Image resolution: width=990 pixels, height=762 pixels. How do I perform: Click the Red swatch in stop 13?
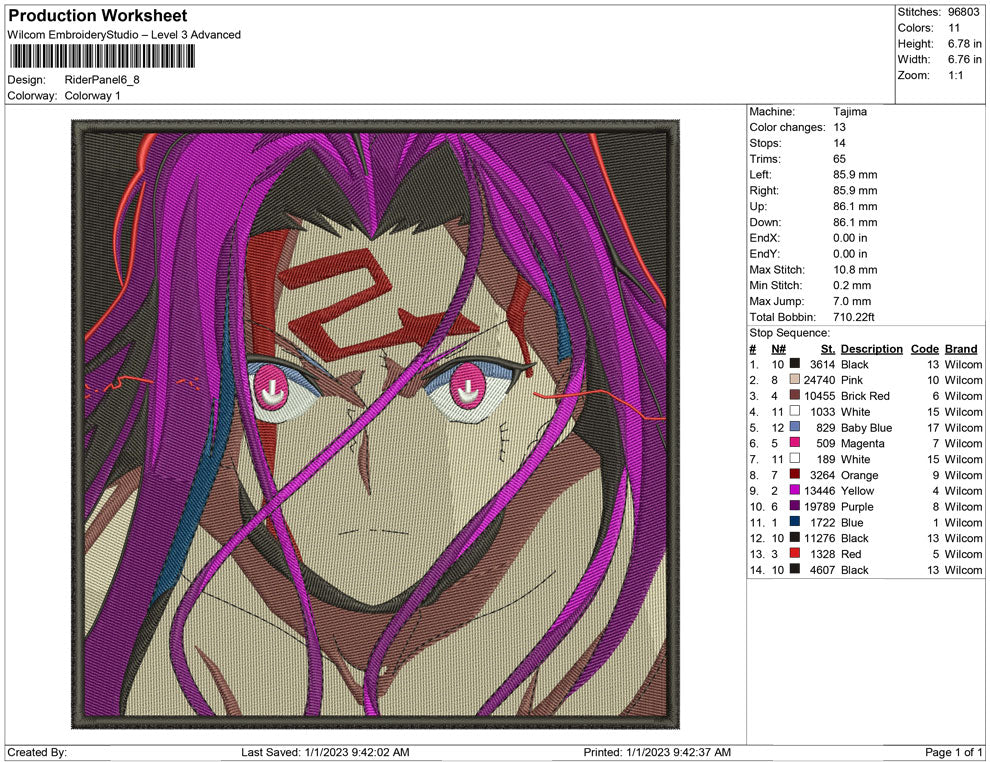[x=795, y=553]
